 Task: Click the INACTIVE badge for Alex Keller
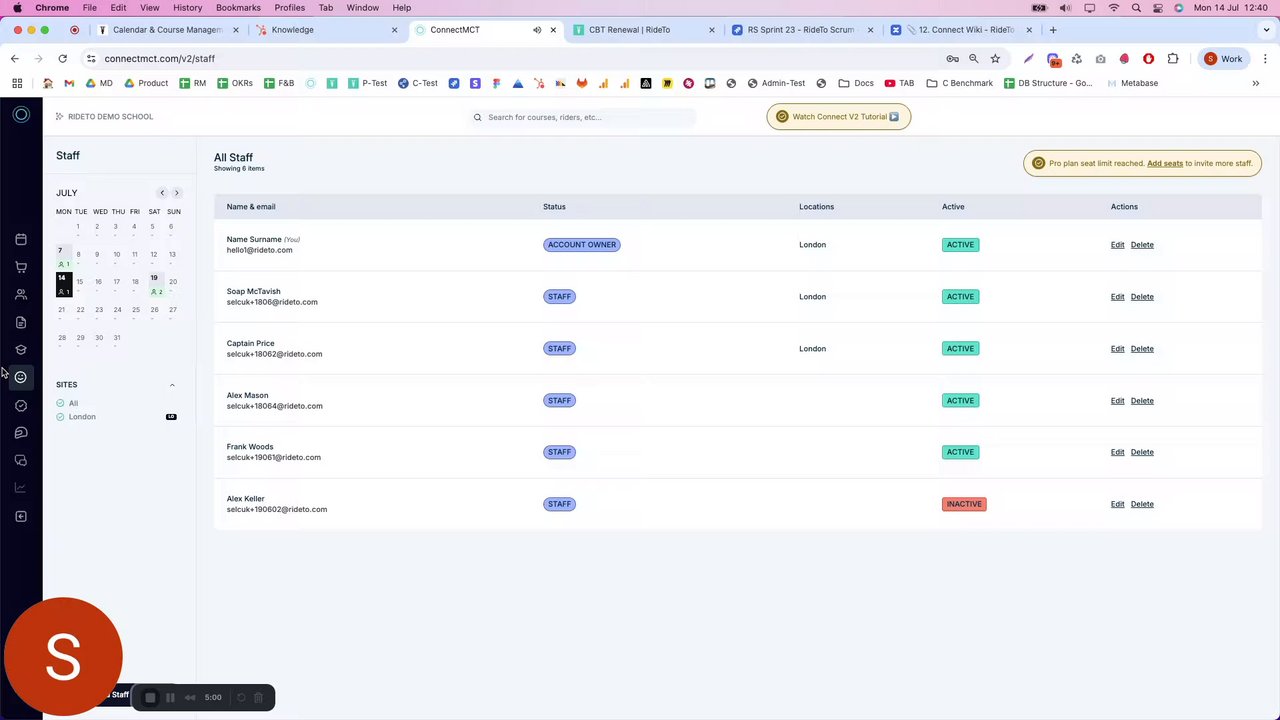(x=964, y=504)
